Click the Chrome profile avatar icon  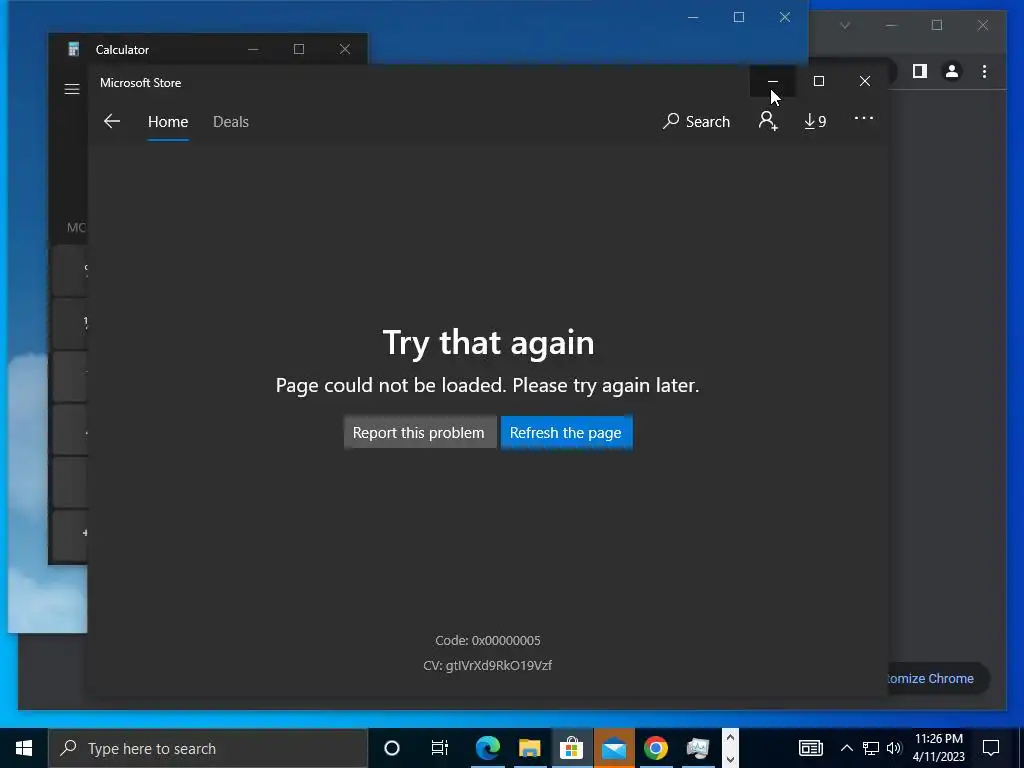[x=952, y=71]
